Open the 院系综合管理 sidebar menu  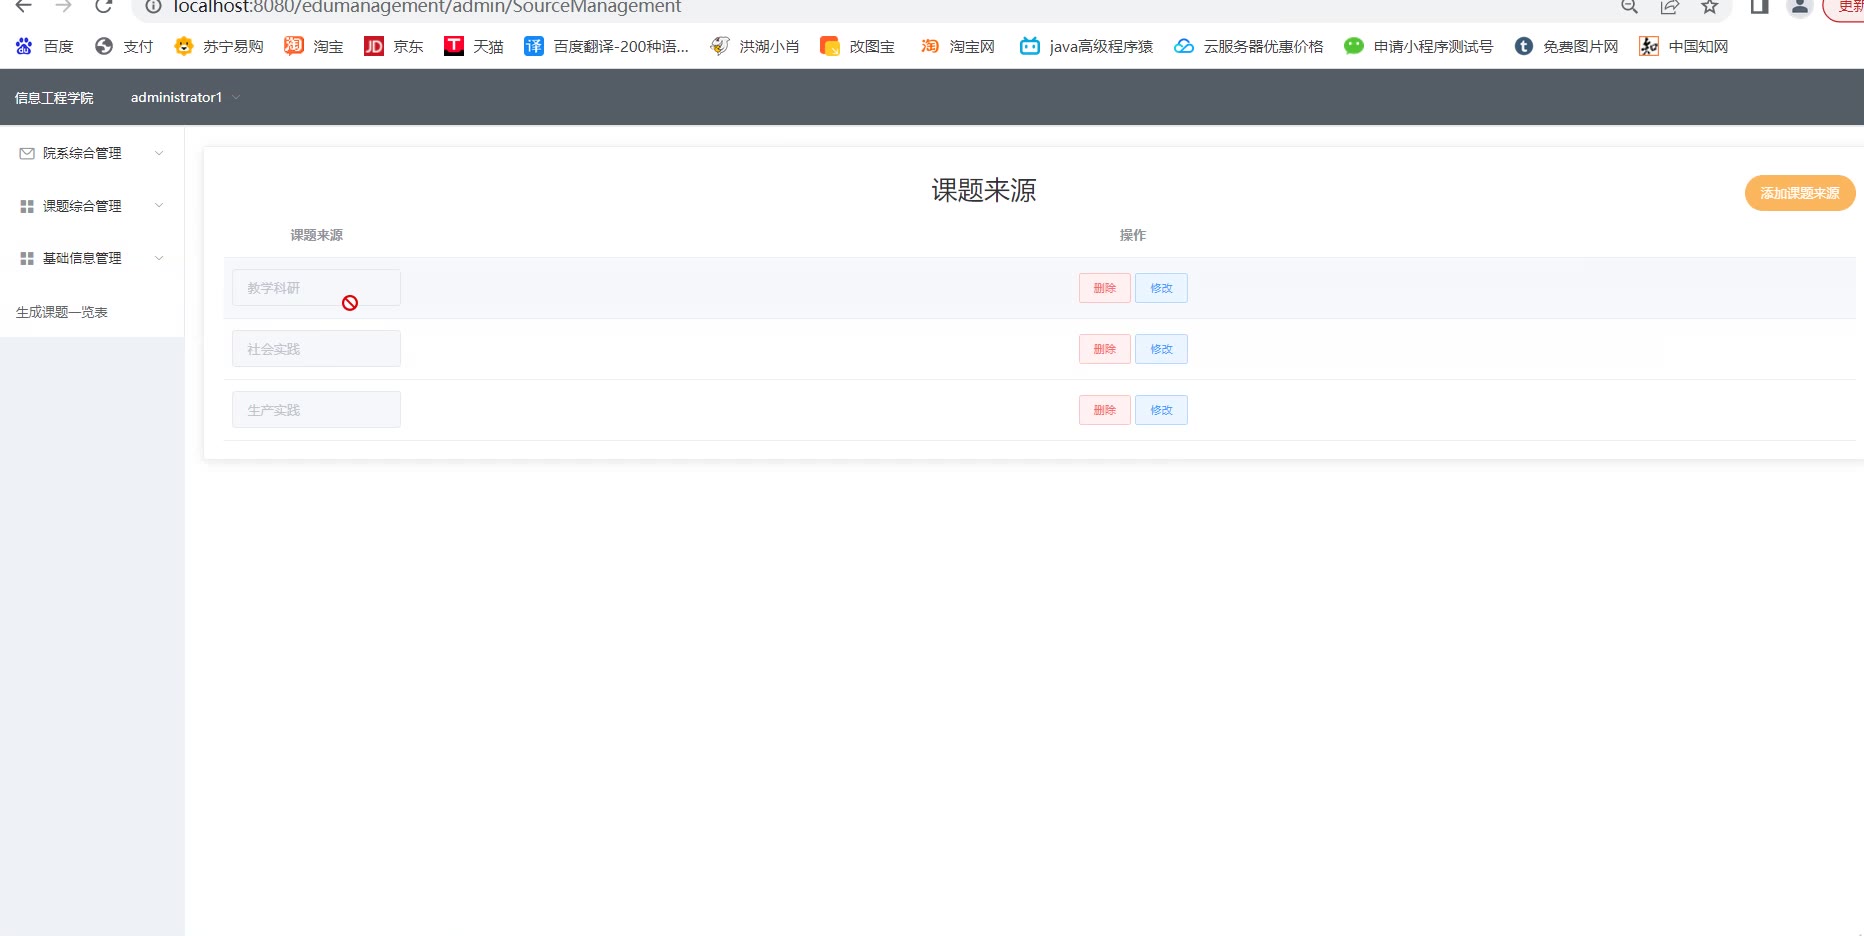[x=92, y=153]
